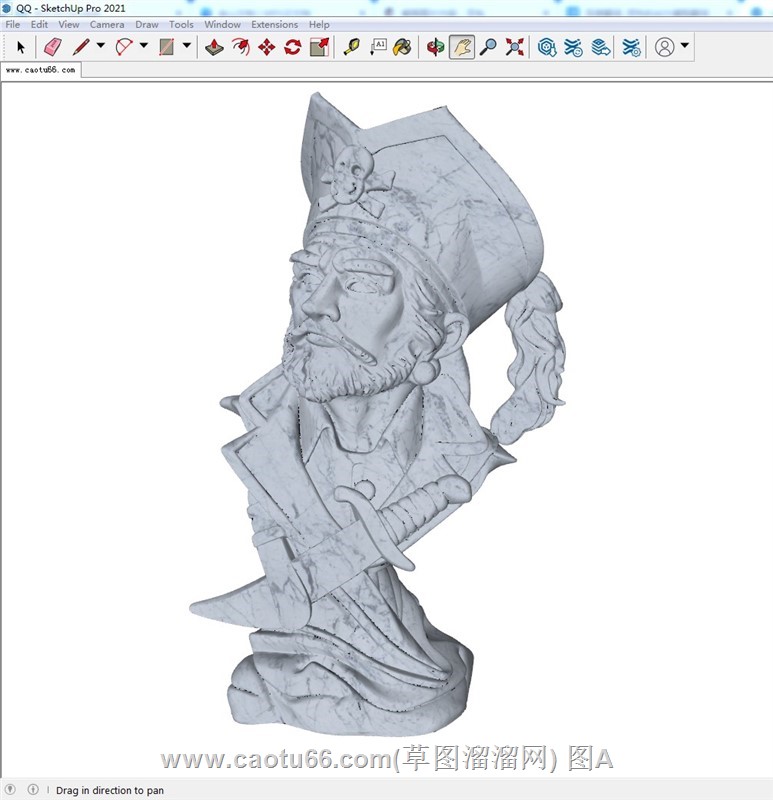Select the arrow Select tool
The image size is (773, 800).
point(20,47)
